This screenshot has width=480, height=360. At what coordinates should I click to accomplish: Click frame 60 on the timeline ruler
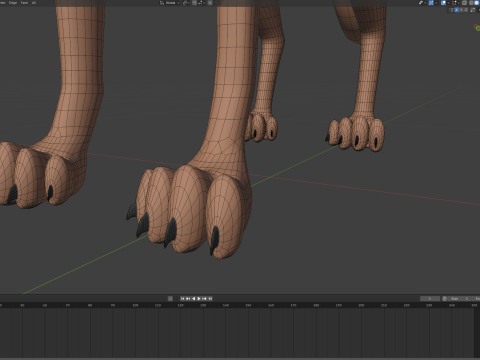(45, 305)
